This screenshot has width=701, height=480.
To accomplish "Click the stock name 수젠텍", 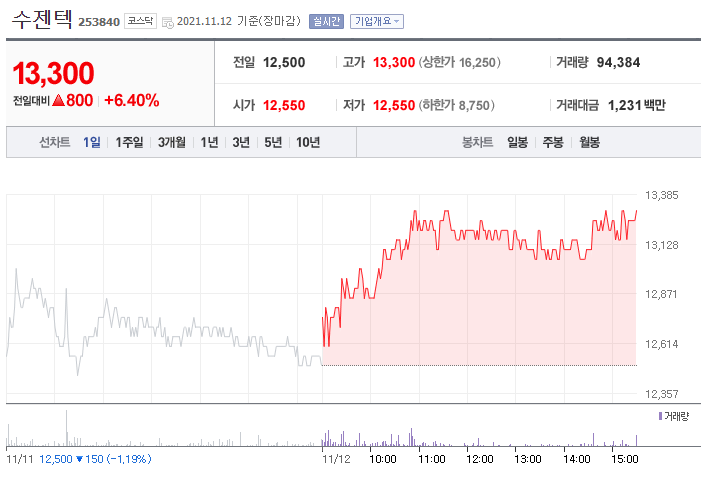I will (42, 20).
